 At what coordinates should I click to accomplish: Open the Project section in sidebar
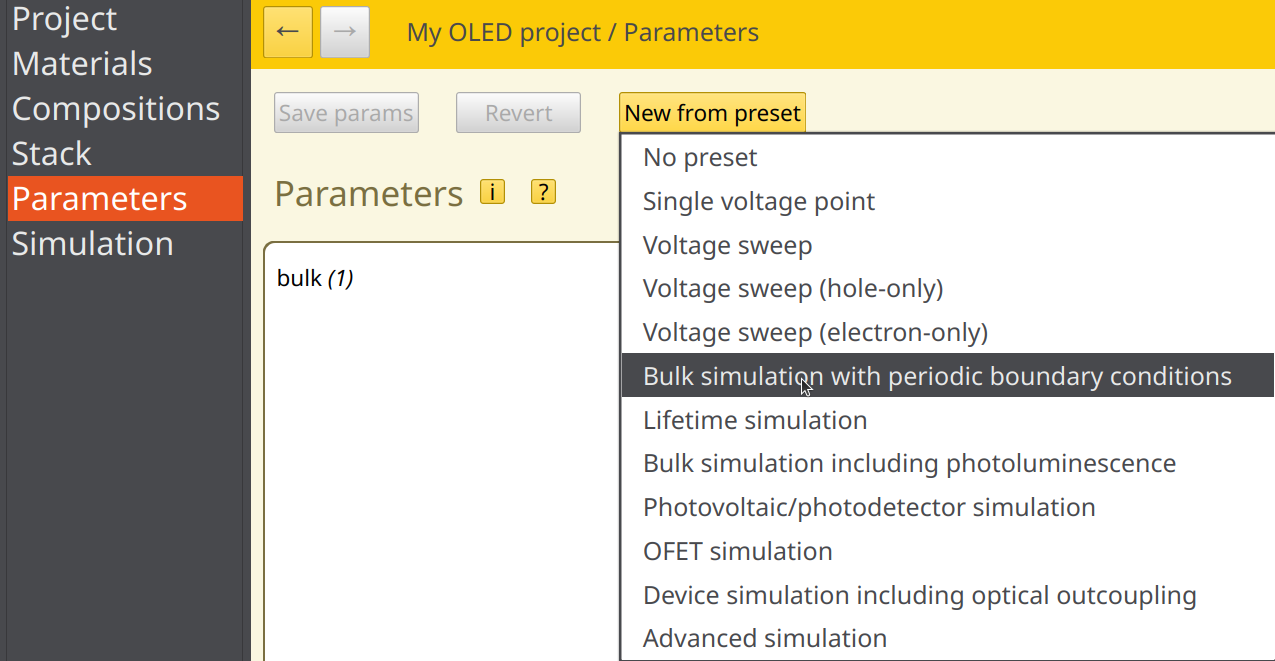tap(64, 19)
